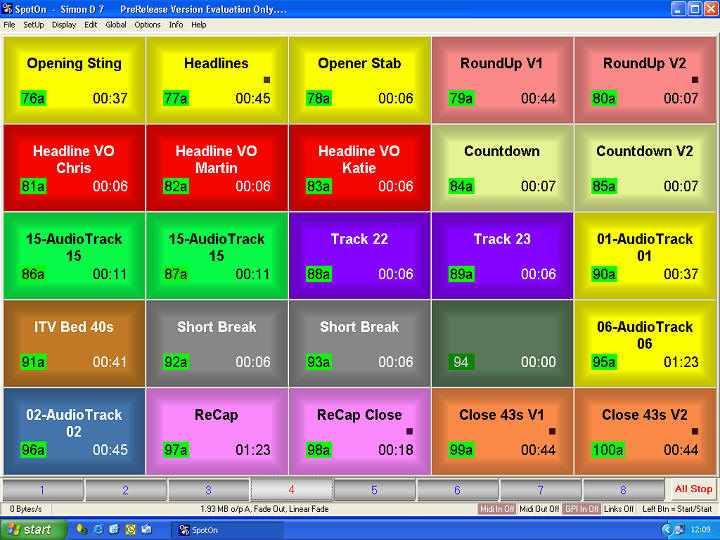Open the File menu
Image resolution: width=720 pixels, height=540 pixels.
(9, 24)
